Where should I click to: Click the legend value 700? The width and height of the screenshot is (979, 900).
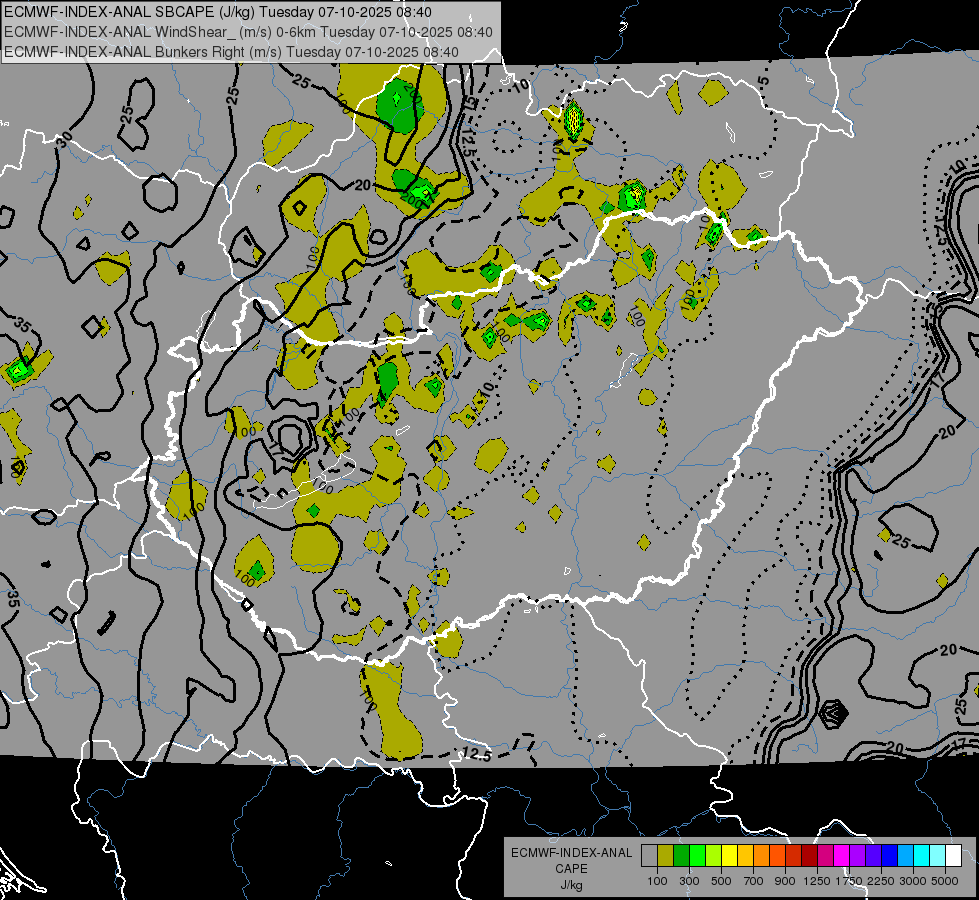pos(754,881)
